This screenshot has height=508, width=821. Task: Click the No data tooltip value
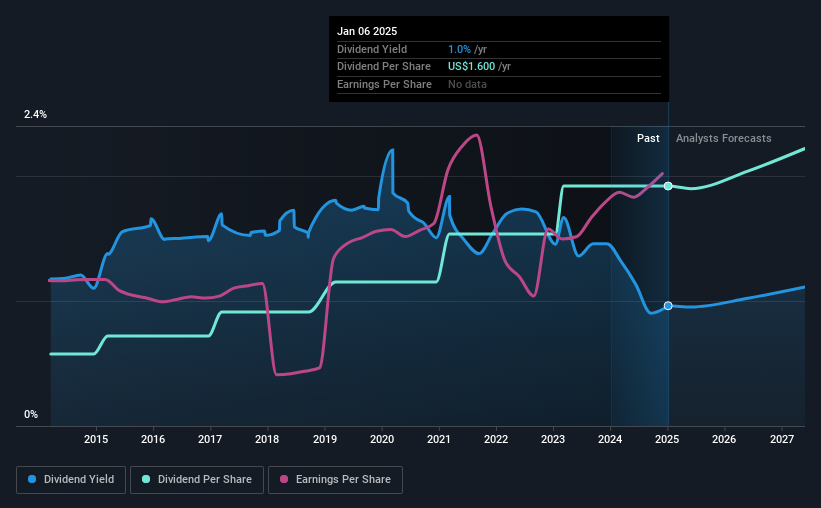tap(467, 84)
